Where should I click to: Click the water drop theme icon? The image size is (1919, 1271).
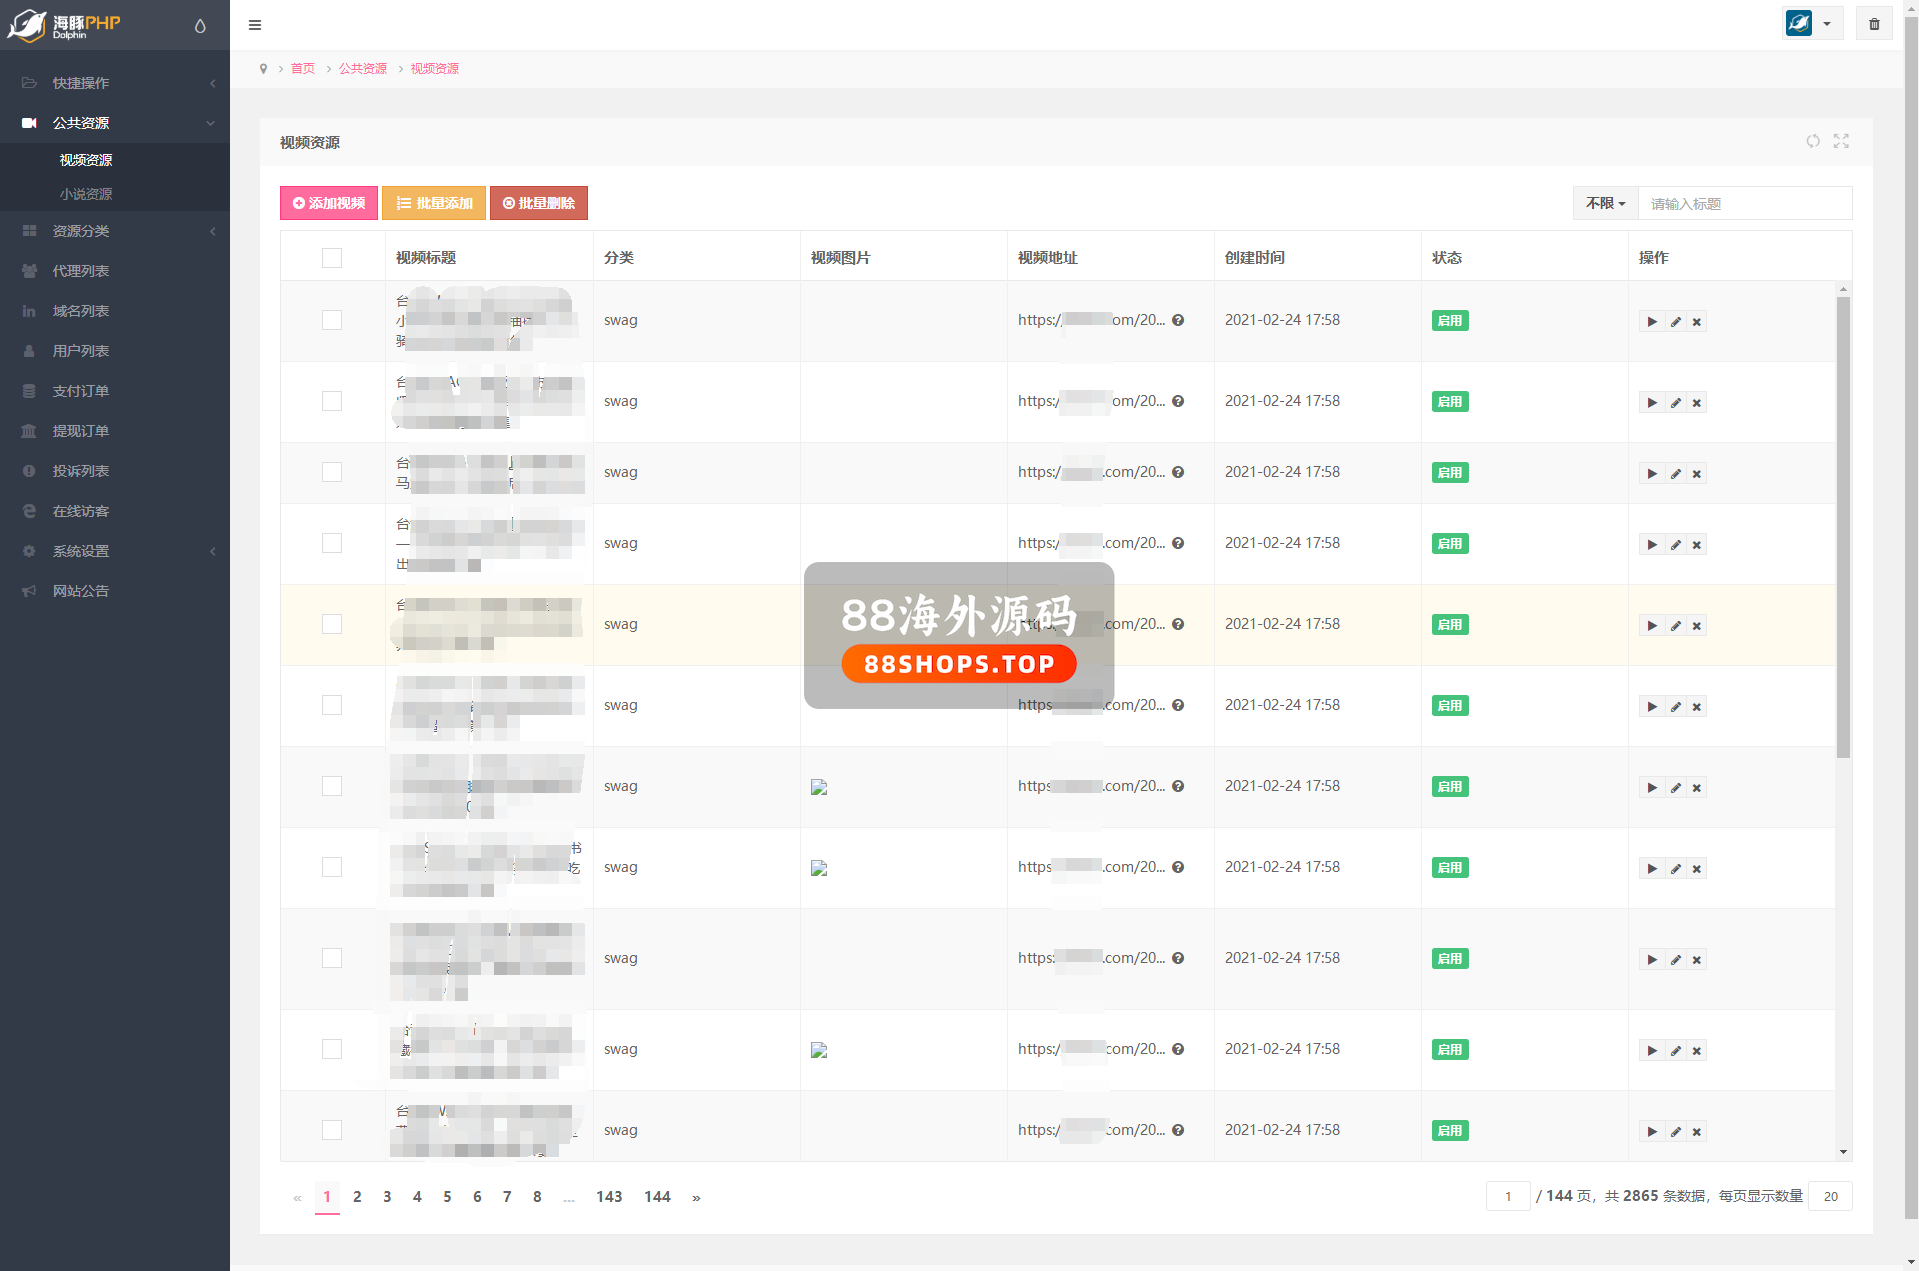pyautogui.click(x=200, y=26)
